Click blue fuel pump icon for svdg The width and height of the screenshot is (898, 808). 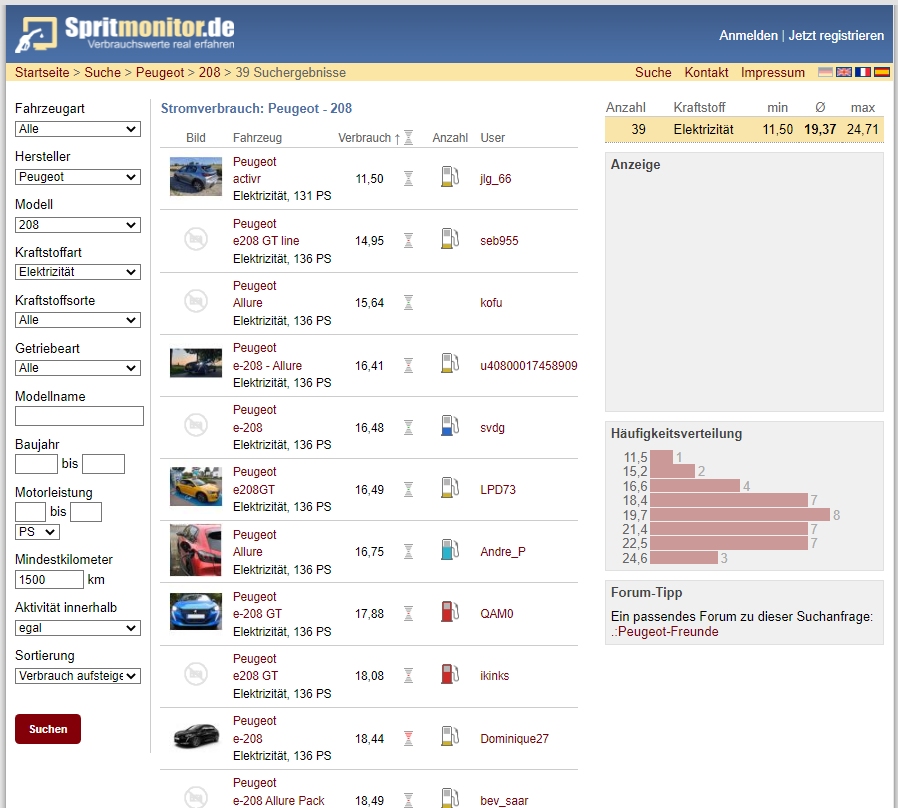click(450, 425)
